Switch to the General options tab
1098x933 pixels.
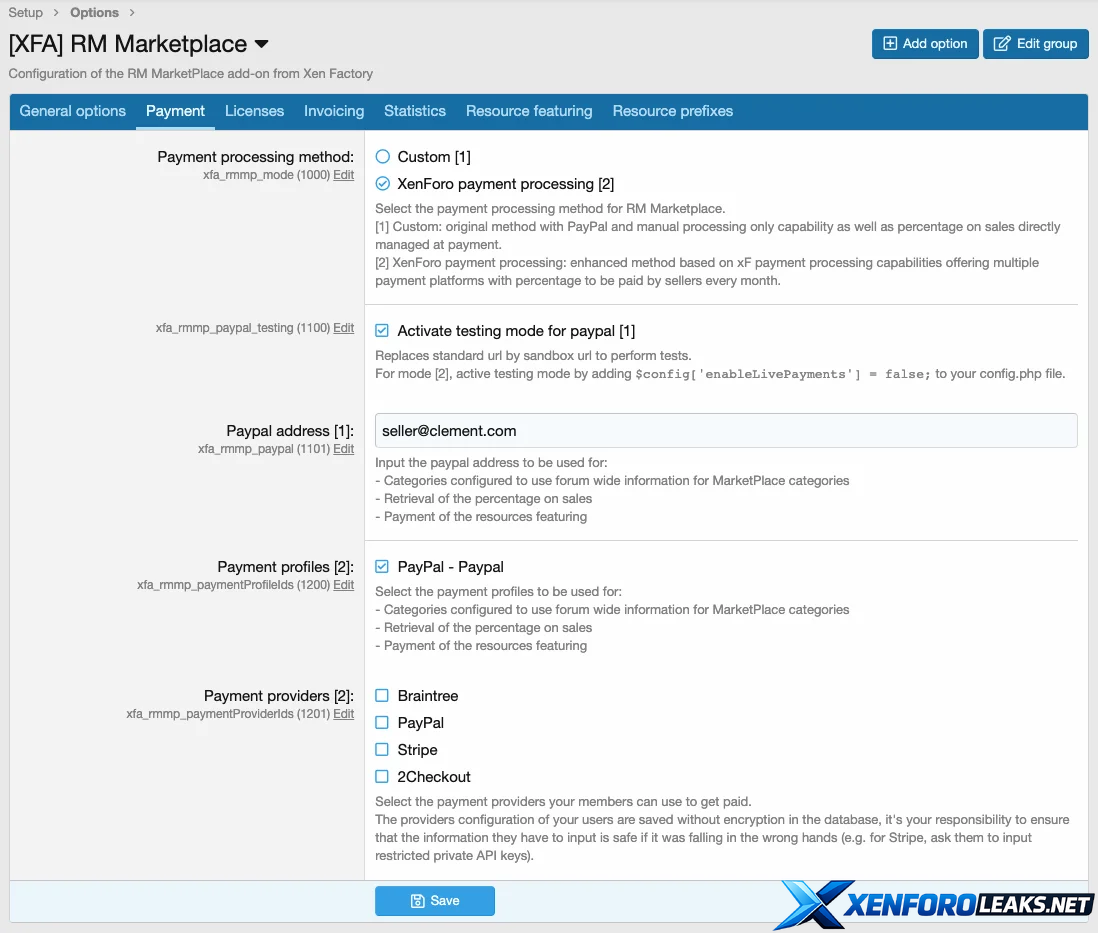coord(73,111)
